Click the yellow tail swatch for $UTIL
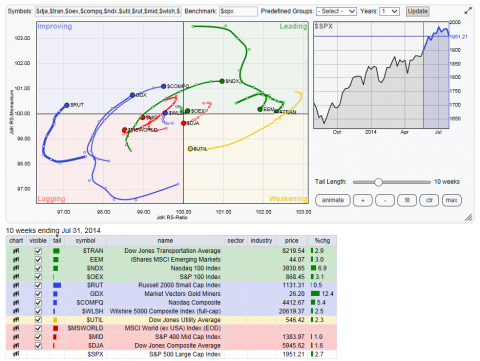The height and width of the screenshot is (361, 480). pos(55,320)
